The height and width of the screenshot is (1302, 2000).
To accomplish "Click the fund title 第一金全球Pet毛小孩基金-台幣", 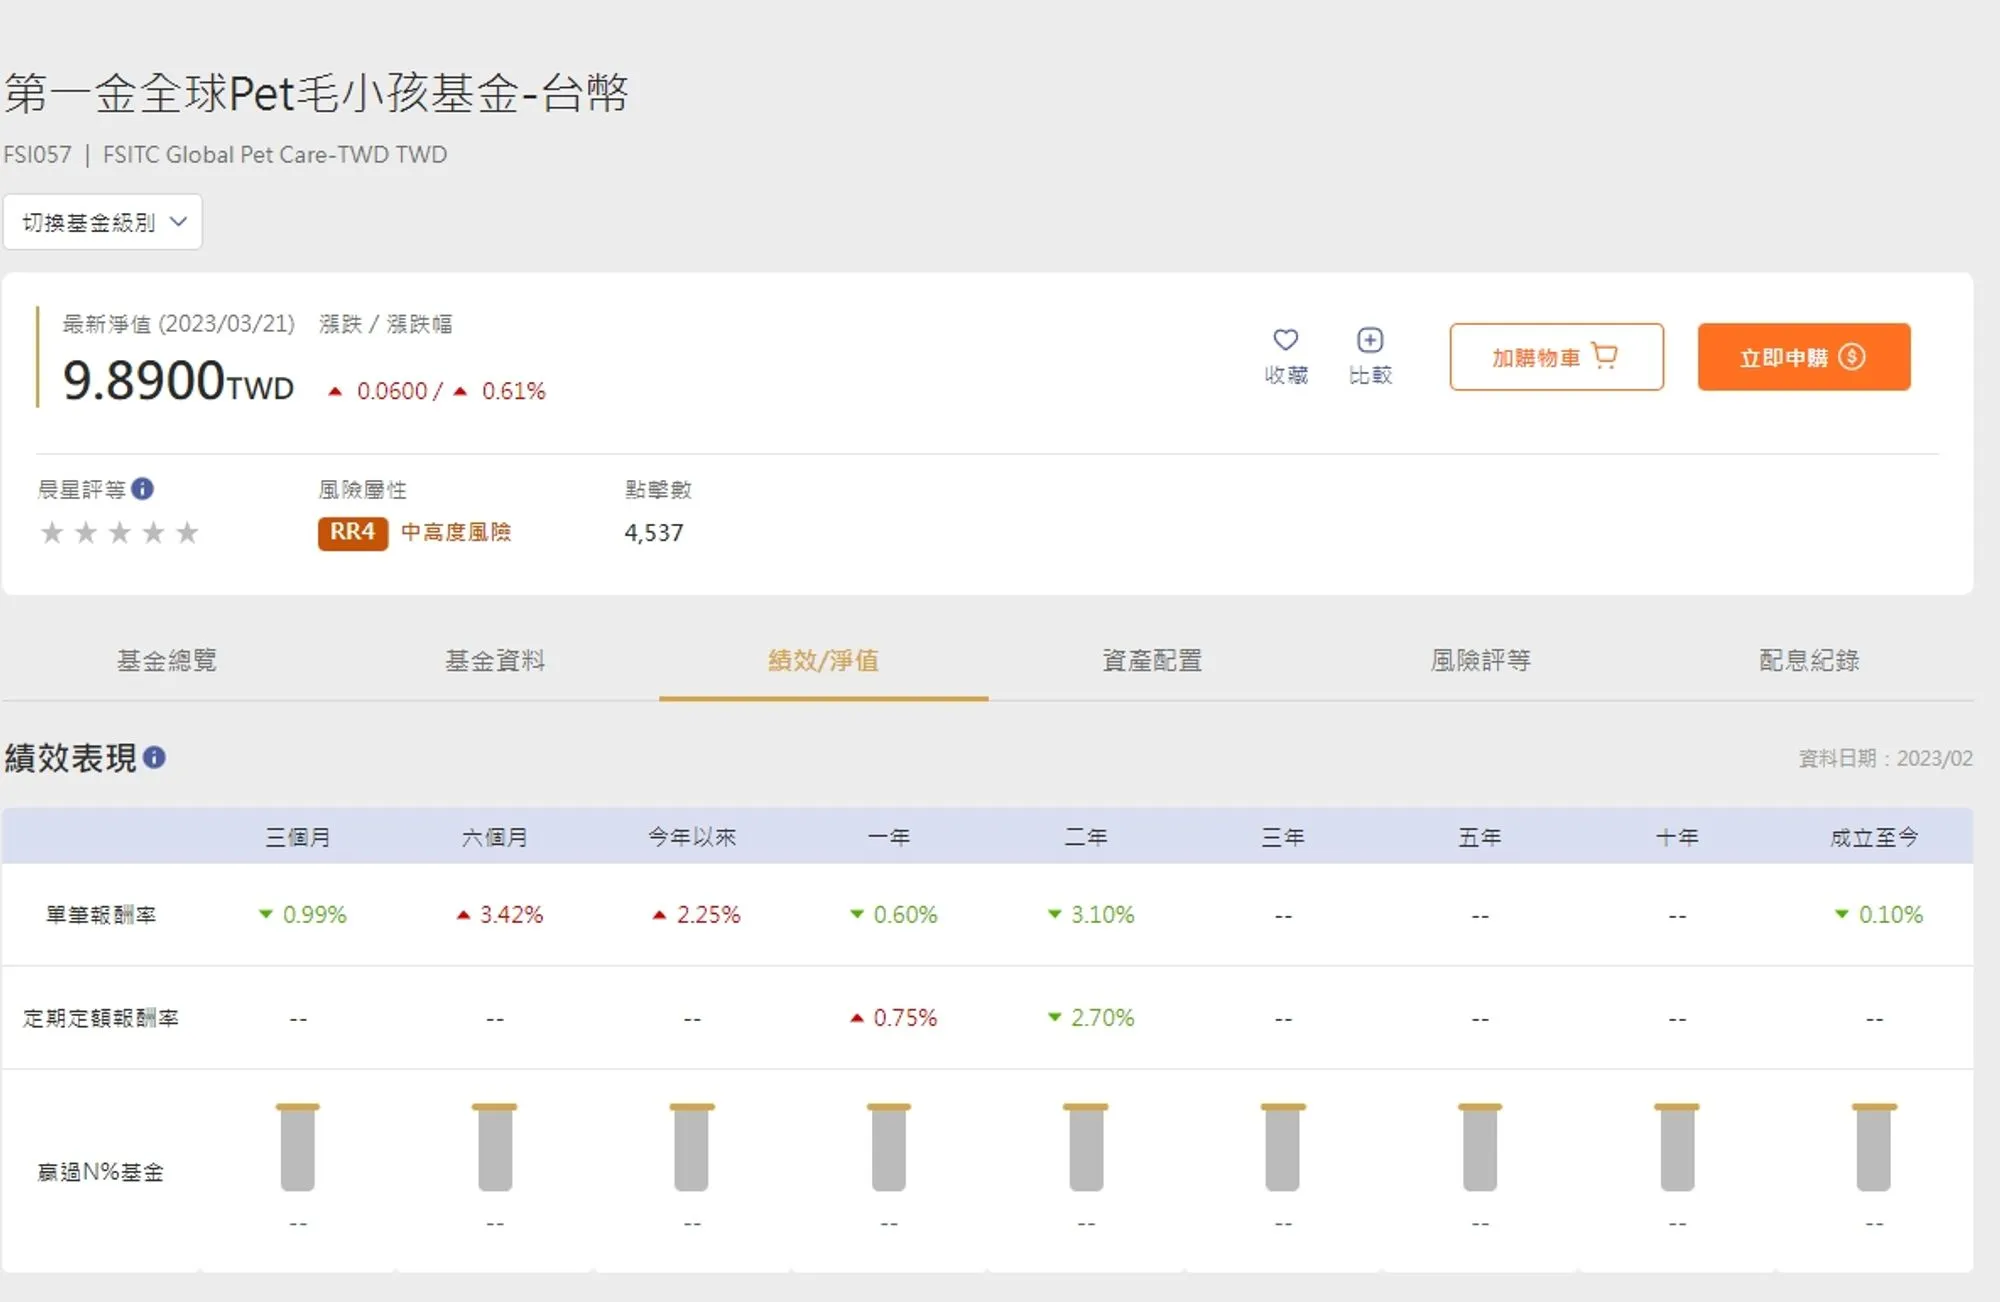I will point(316,93).
